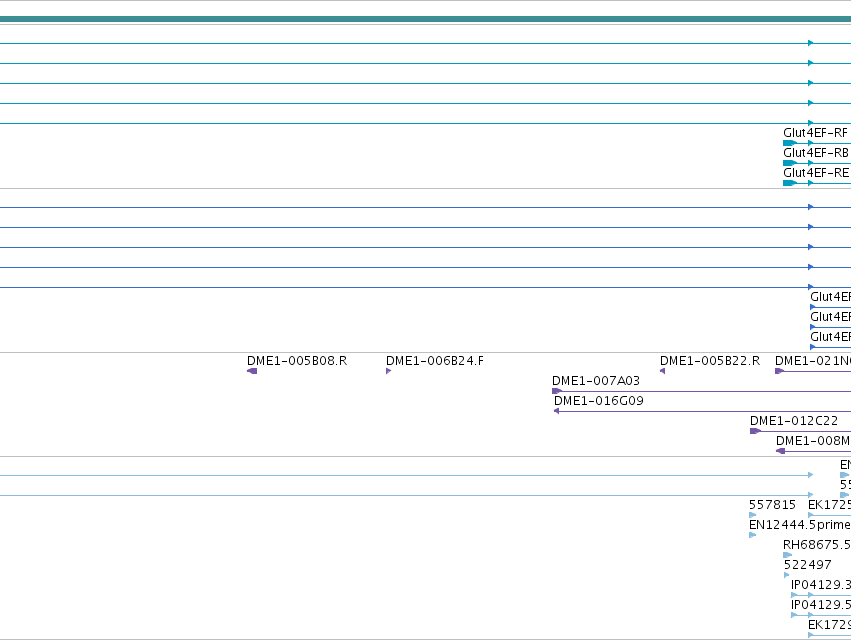Select the IP04129.3 feature label
Screen dimensions: 851x640
(821, 585)
